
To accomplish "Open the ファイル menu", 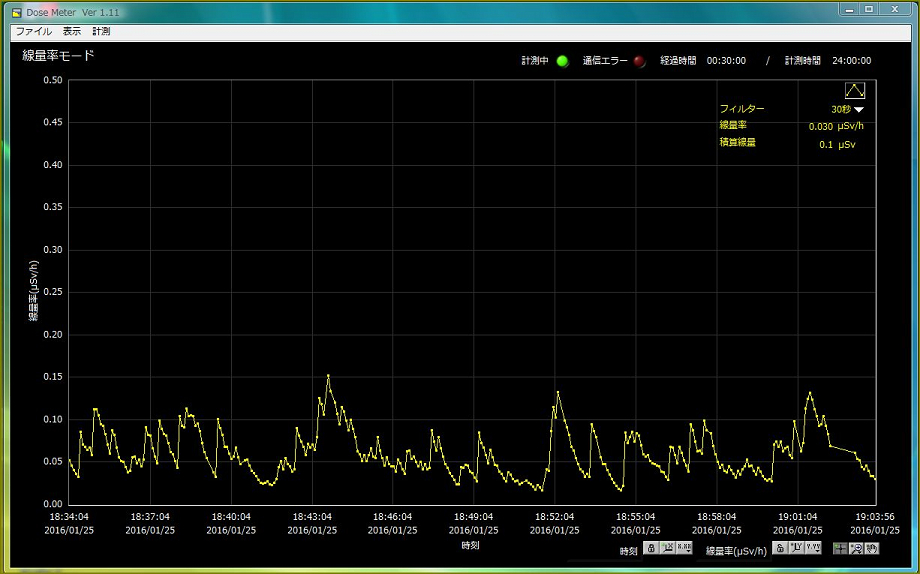I will click(x=33, y=32).
